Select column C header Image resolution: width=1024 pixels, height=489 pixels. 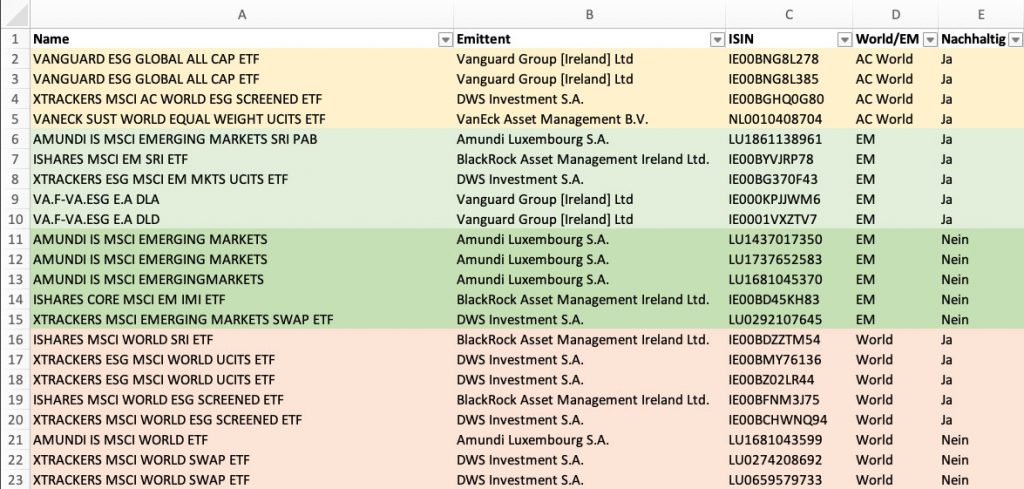789,14
